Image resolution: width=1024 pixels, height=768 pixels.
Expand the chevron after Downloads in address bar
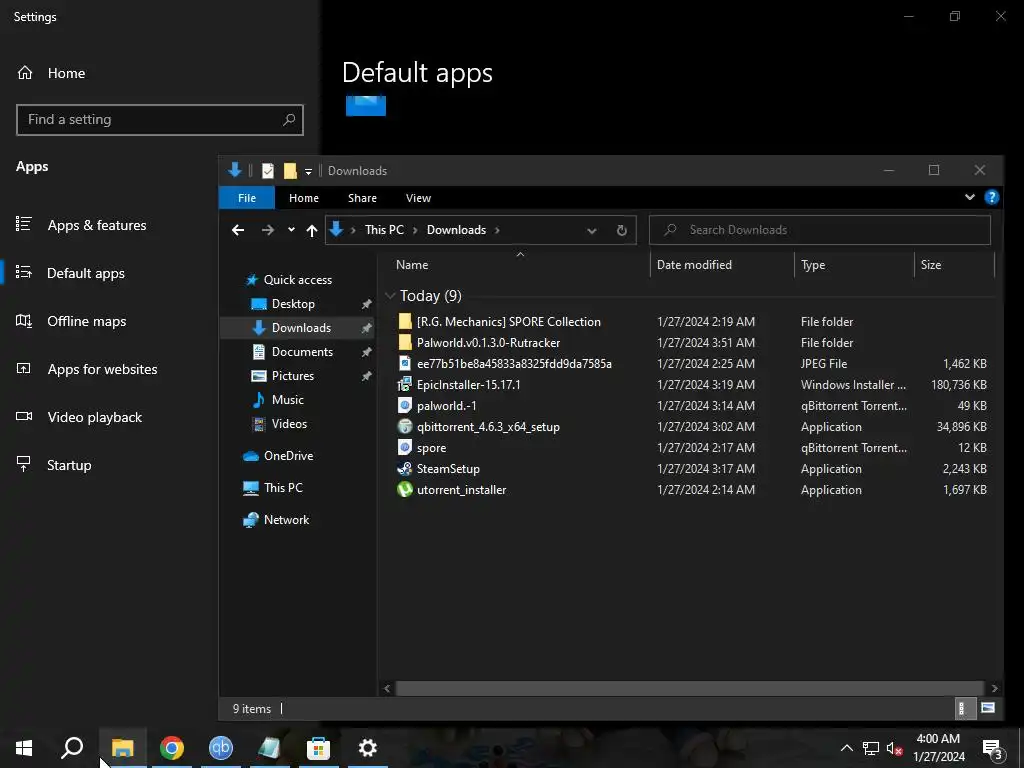[498, 230]
